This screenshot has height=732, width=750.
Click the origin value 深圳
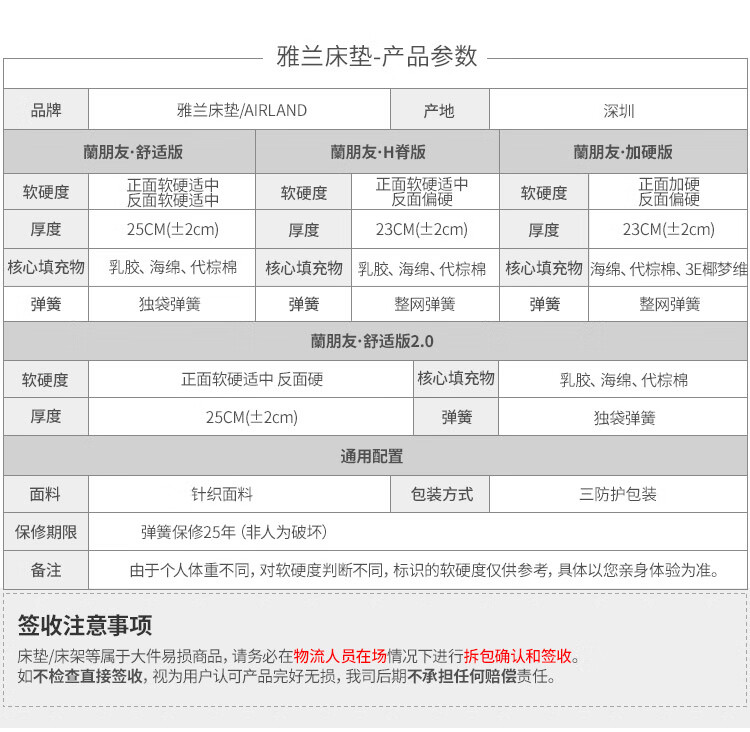click(x=618, y=111)
